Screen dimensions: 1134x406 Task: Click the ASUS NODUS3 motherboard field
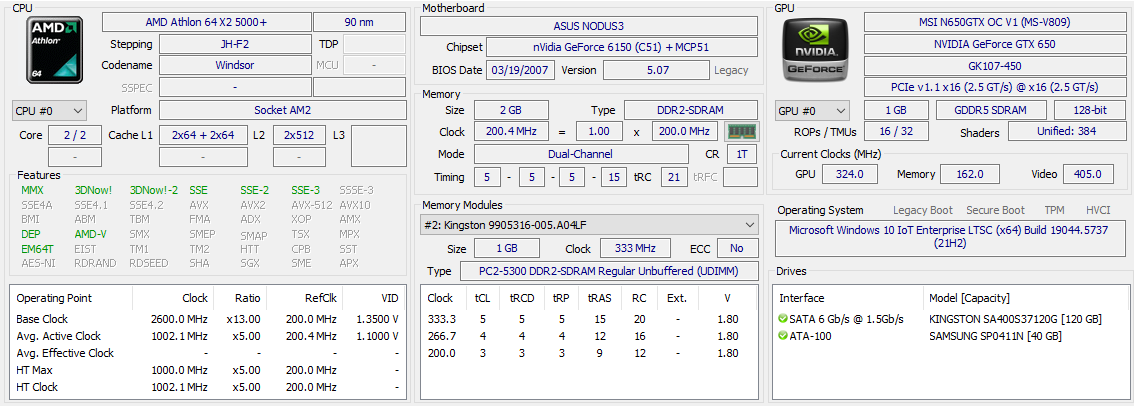point(589,26)
